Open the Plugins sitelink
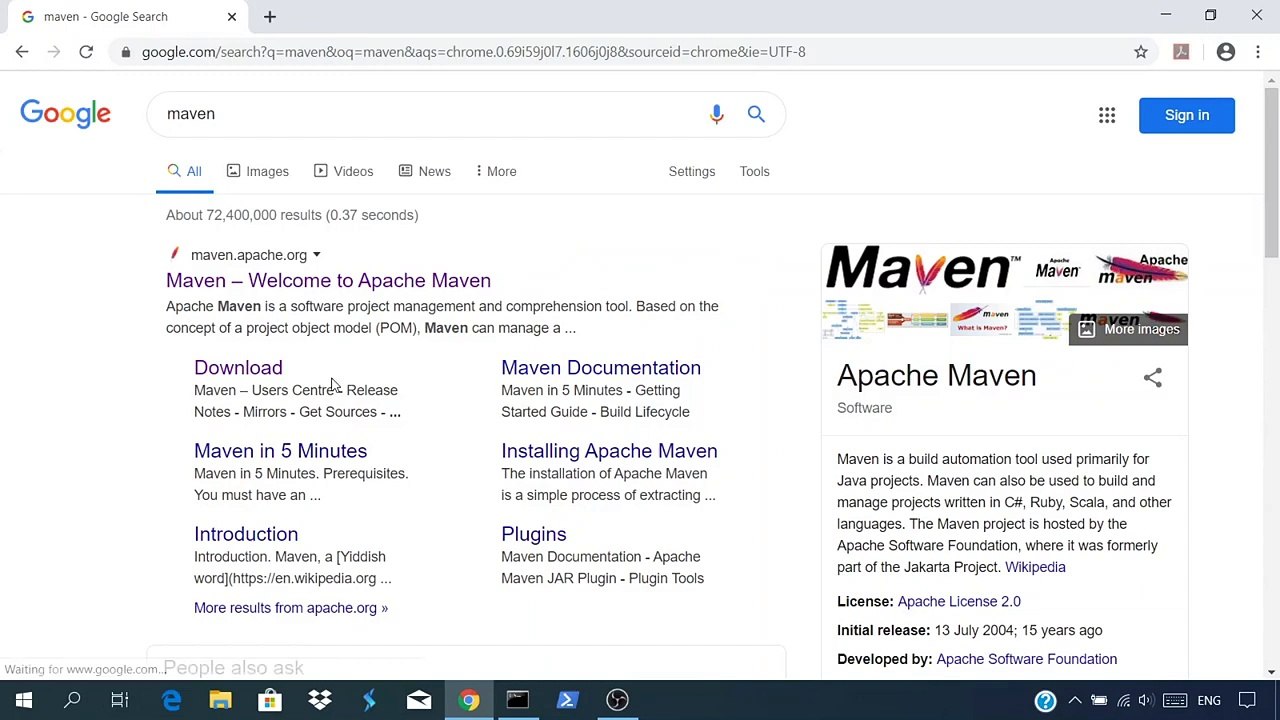 click(x=534, y=534)
